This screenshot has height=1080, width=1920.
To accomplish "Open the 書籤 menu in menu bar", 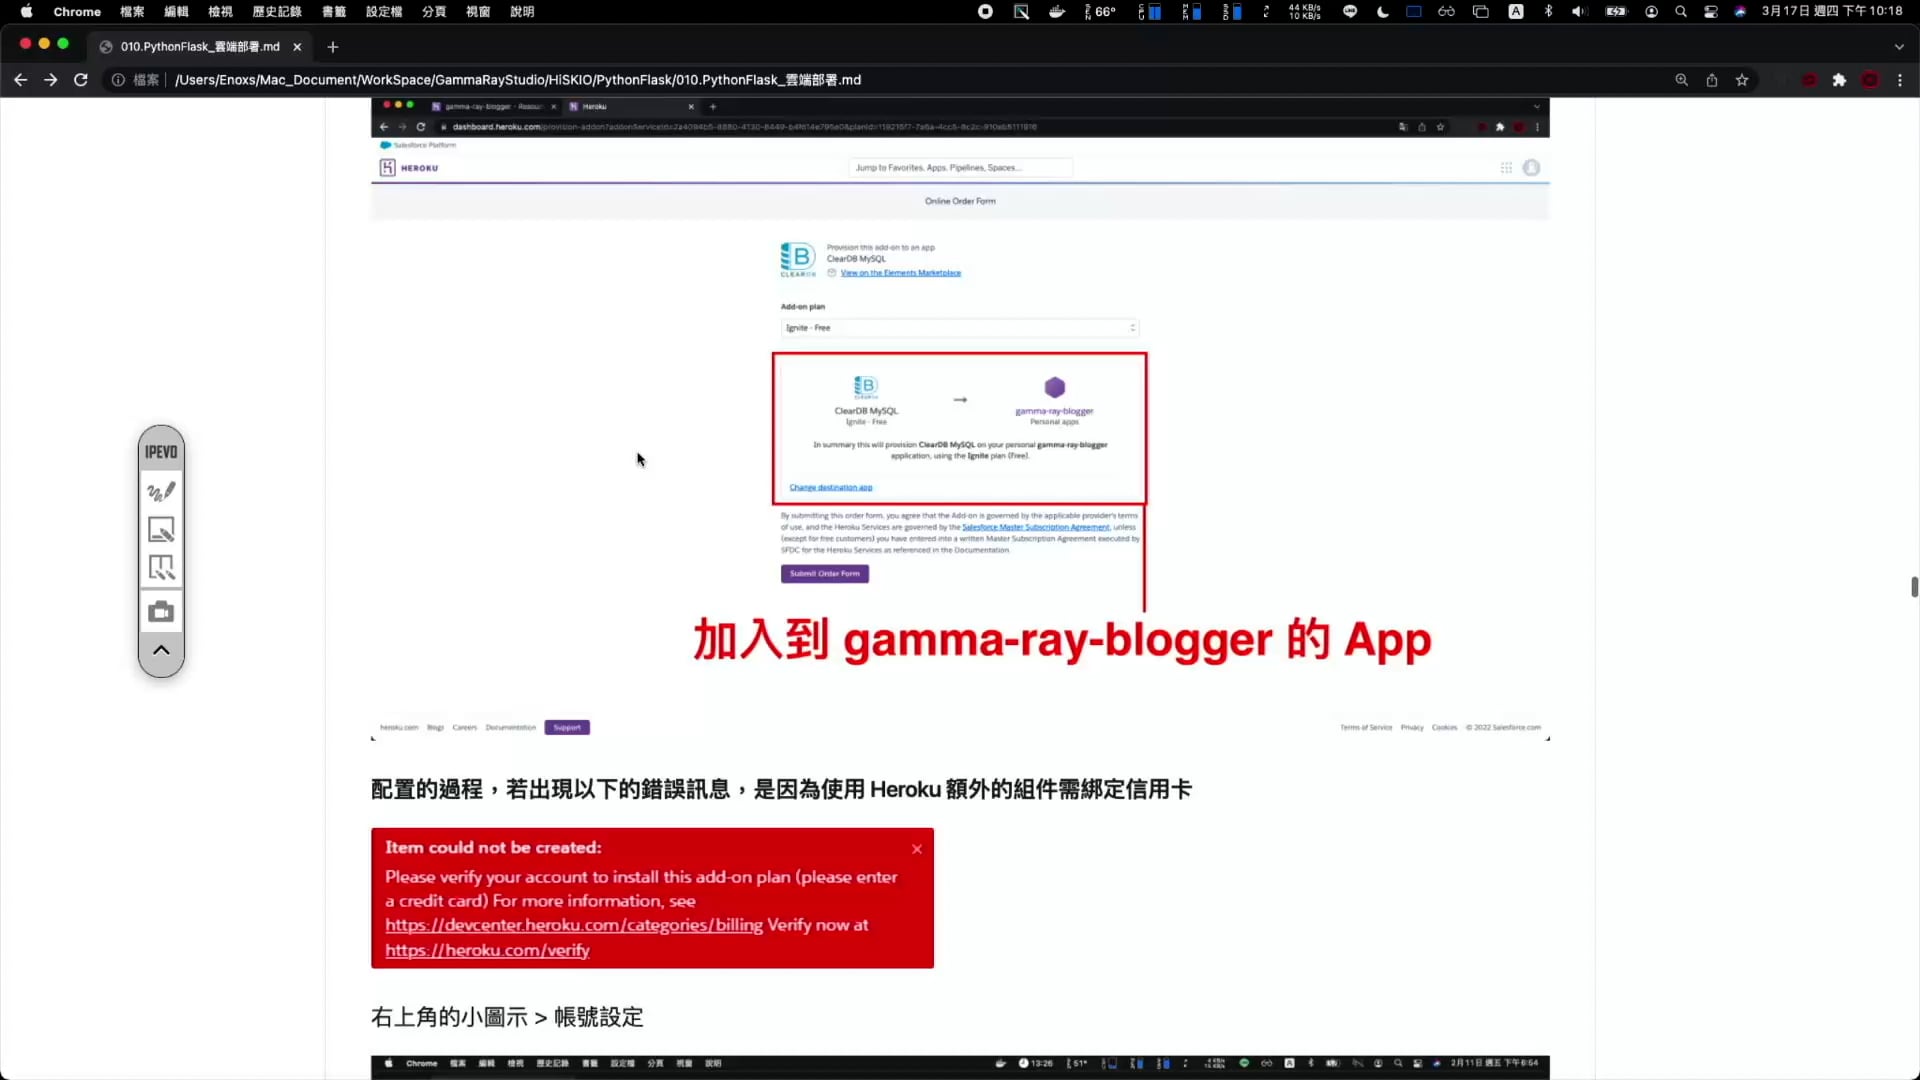I will click(334, 12).
